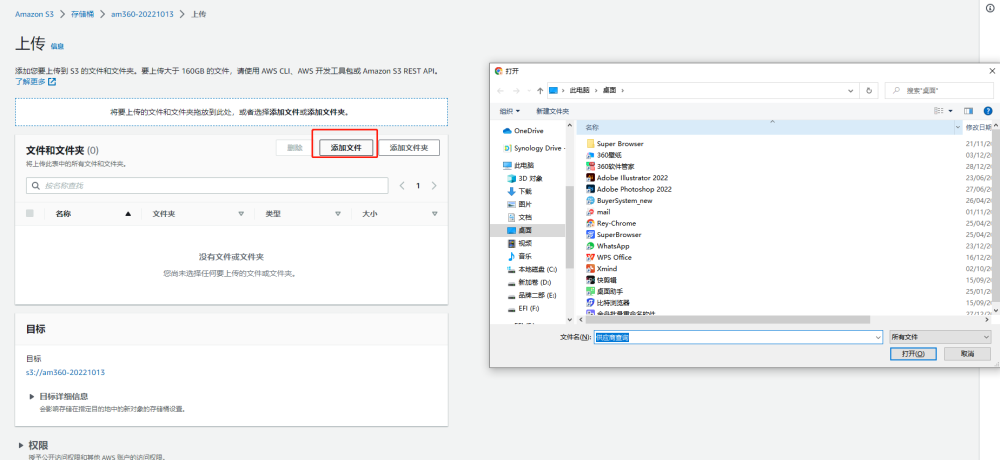Click the 搜索"桌面" search box in the dialog

point(939,91)
